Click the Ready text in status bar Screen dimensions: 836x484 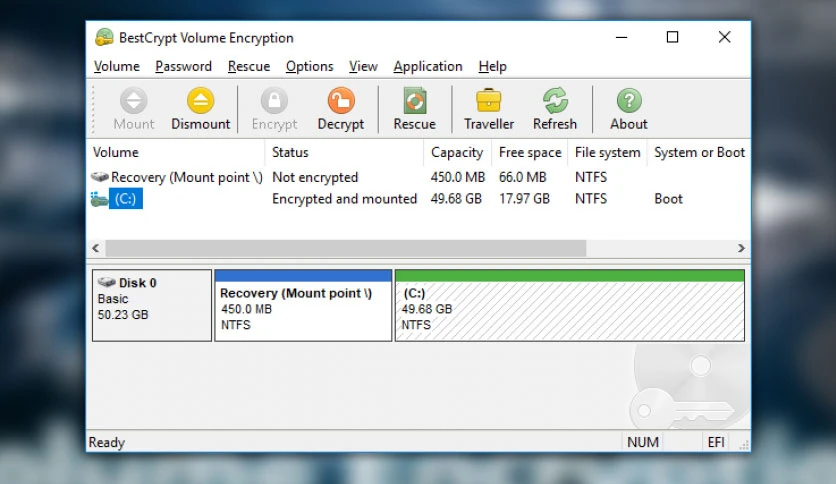point(107,442)
